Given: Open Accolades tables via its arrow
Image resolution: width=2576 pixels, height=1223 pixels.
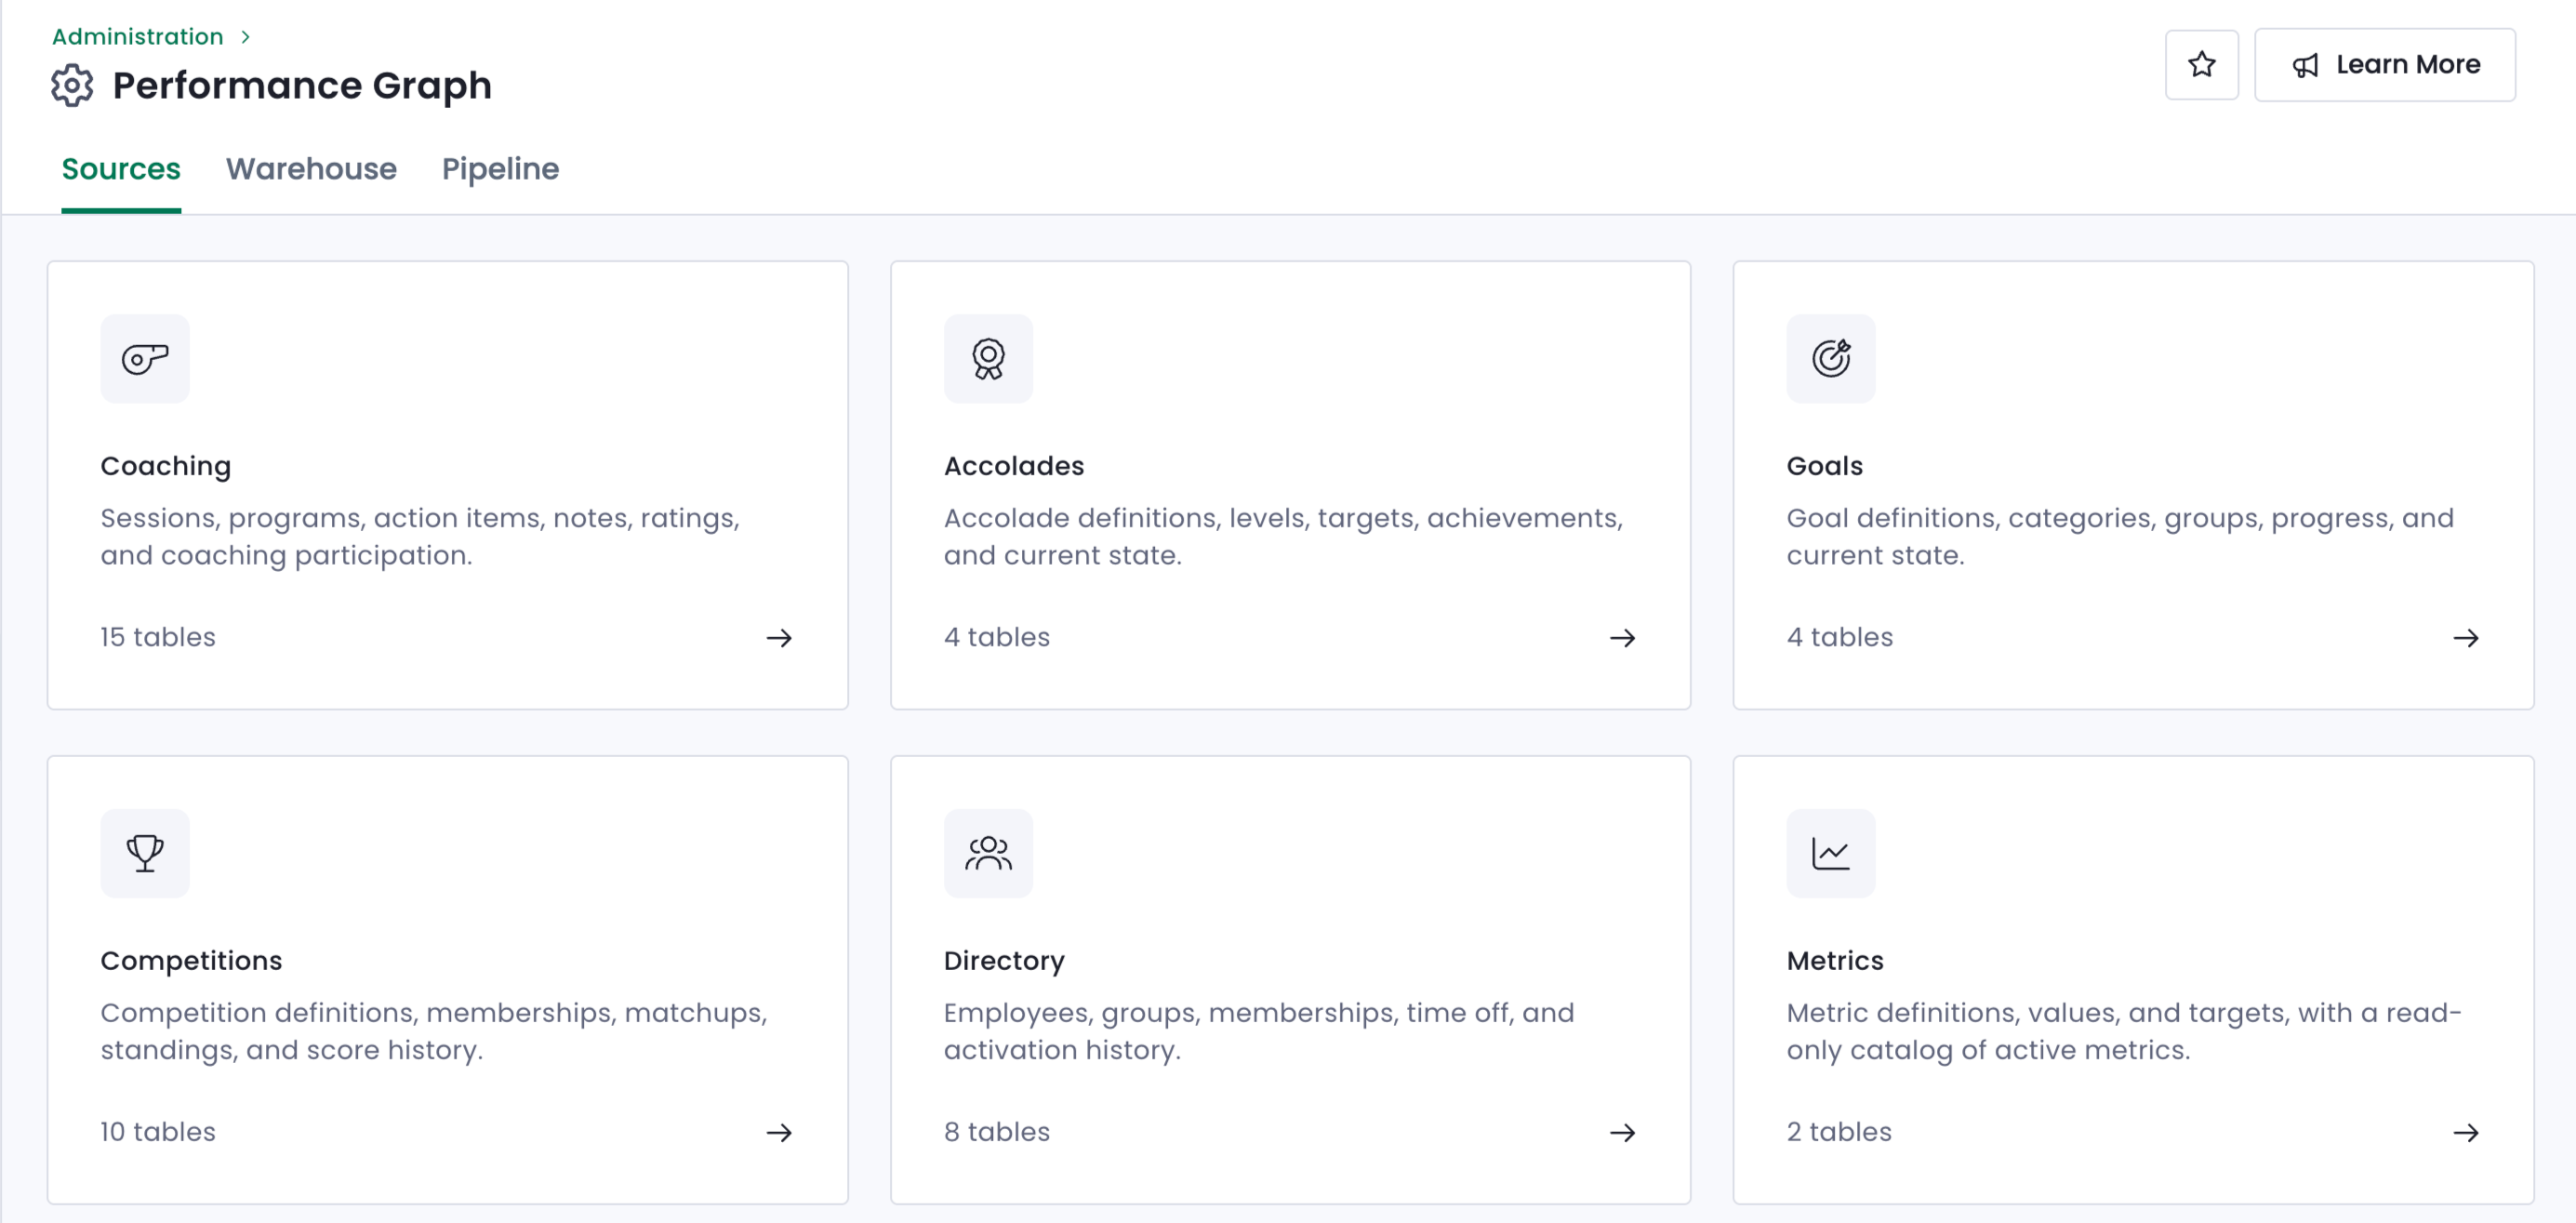Looking at the screenshot, I should tap(1622, 638).
